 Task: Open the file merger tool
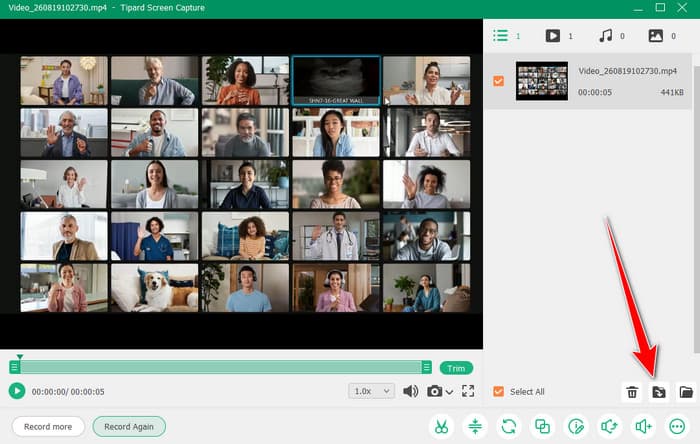pyautogui.click(x=542, y=427)
